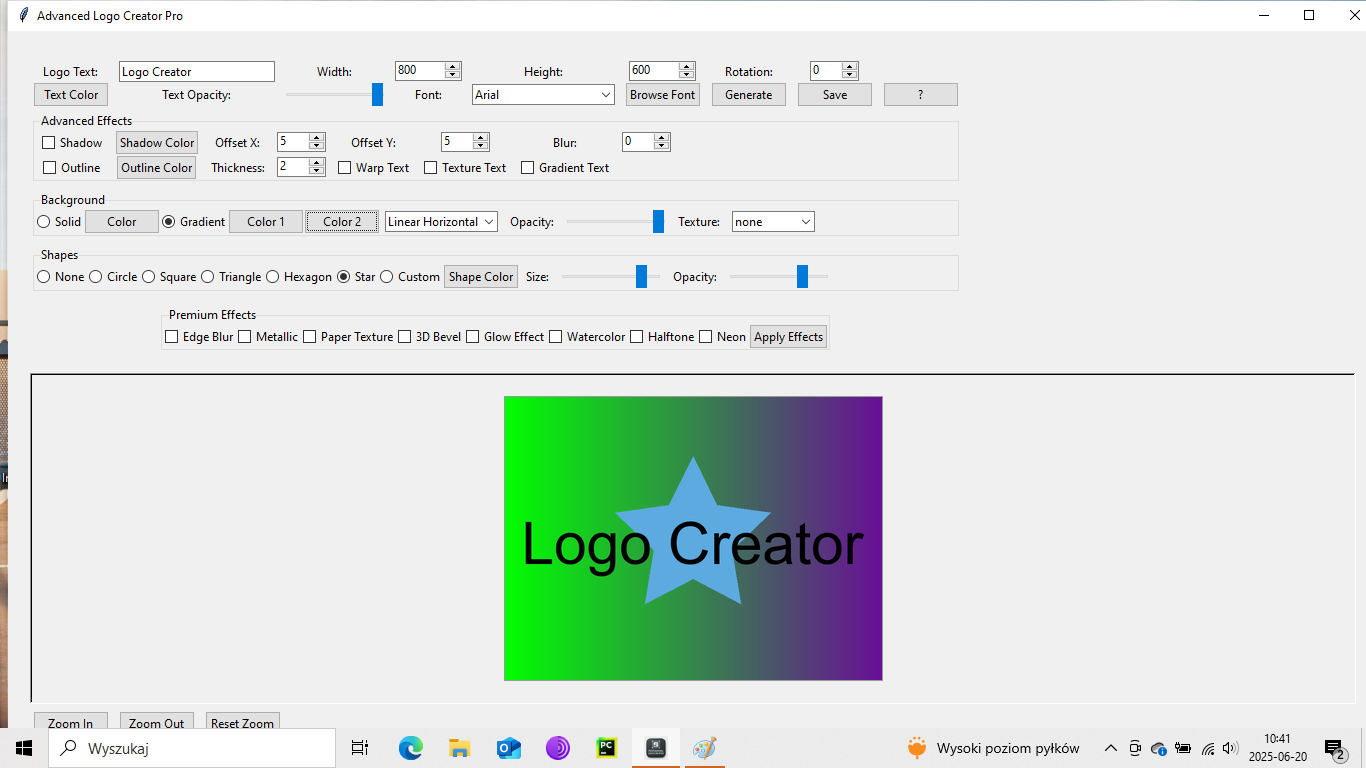This screenshot has width=1366, height=768.
Task: Click the Save button
Action: pos(835,95)
